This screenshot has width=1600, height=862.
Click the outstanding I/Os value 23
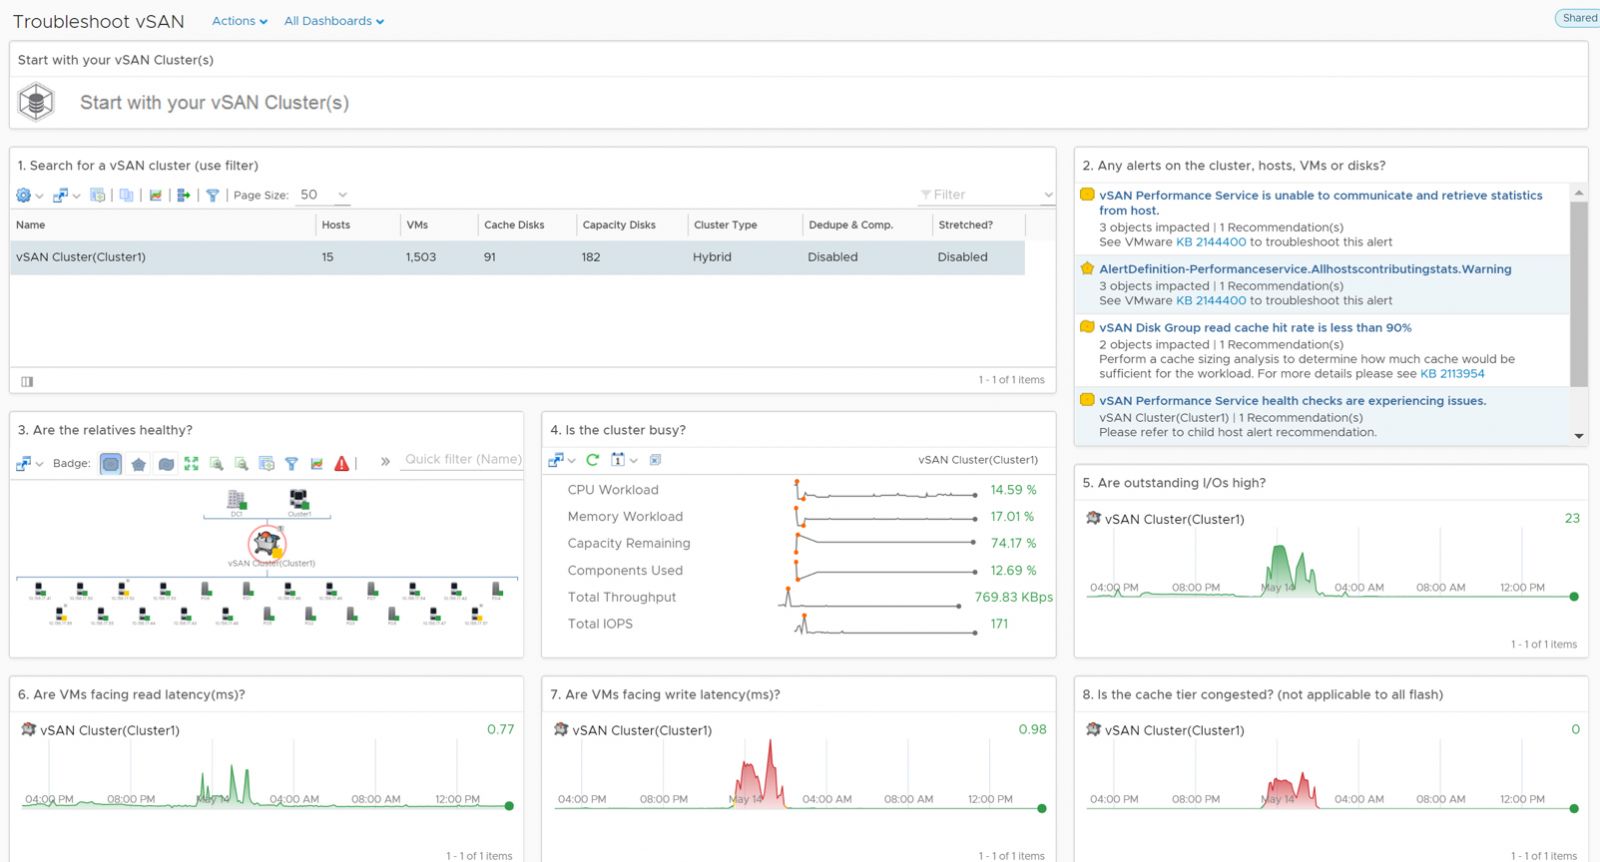click(x=1572, y=518)
